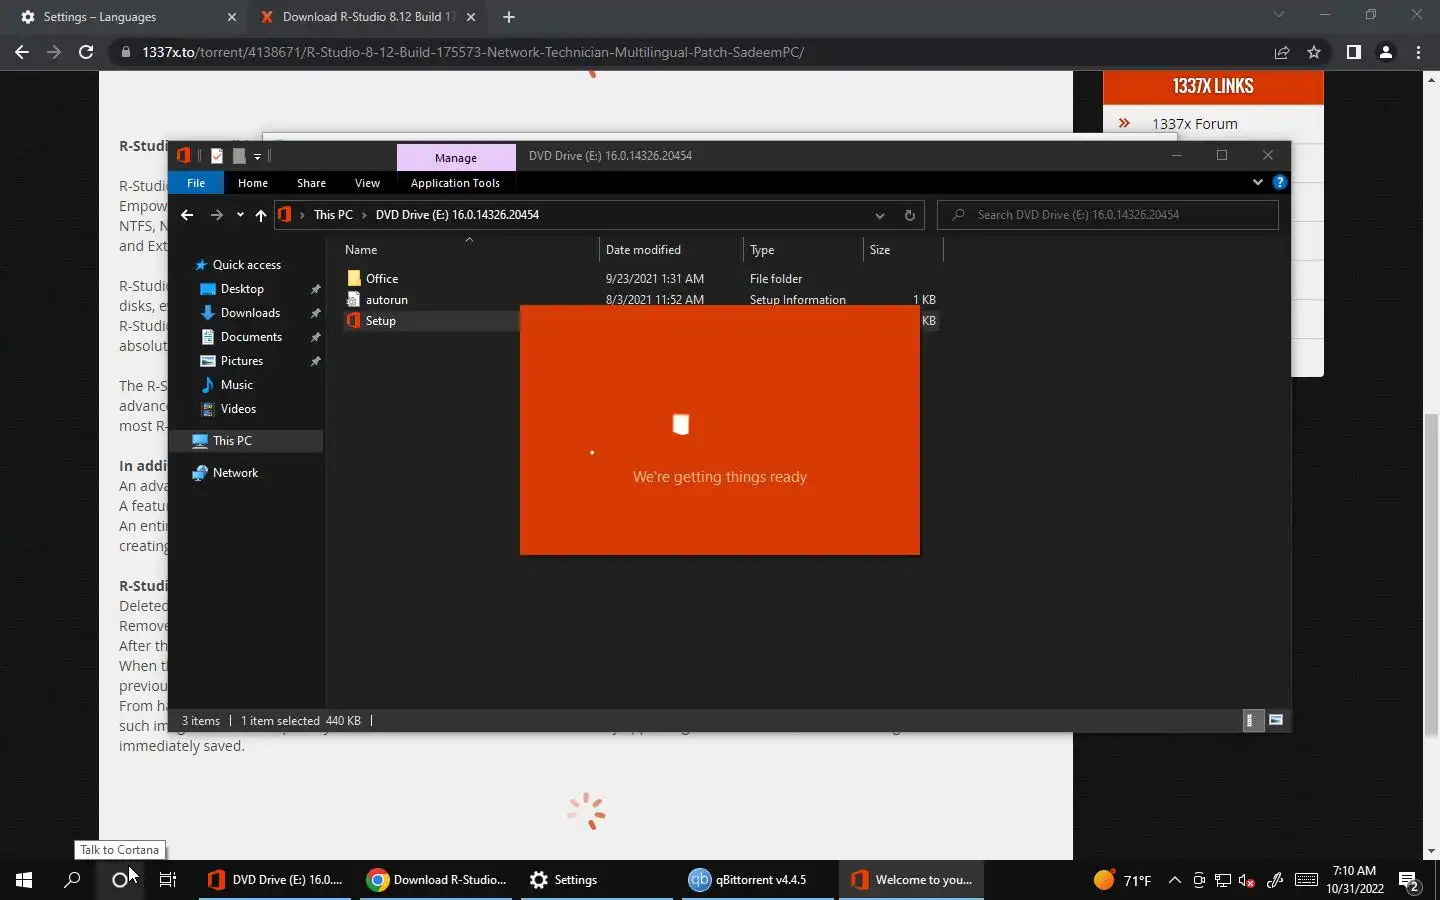This screenshot has width=1440, height=900.
Task: Select the Setup application file
Action: [380, 321]
